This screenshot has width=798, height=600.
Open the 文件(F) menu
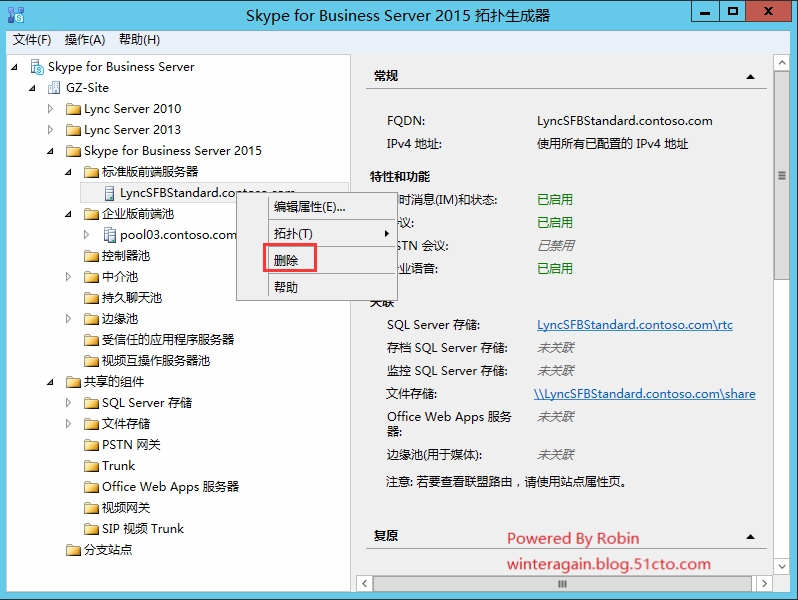(x=32, y=40)
